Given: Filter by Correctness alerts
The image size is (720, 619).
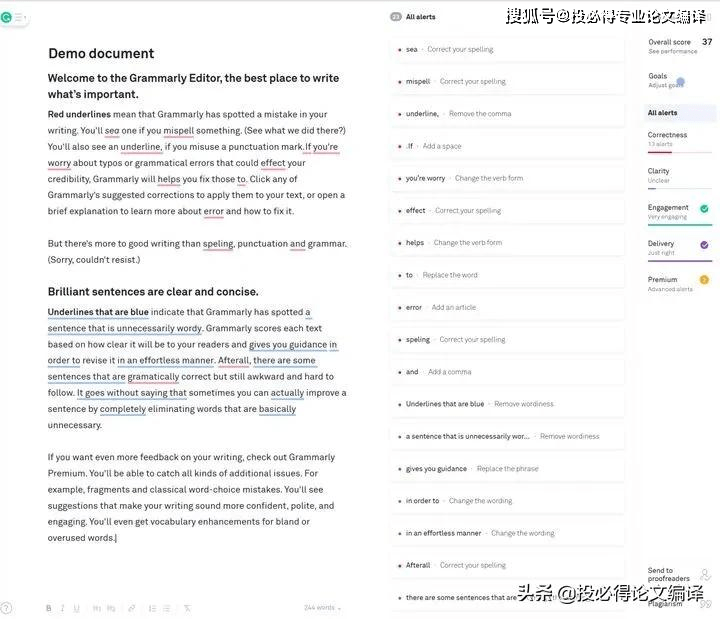Looking at the screenshot, I should pos(679,139).
